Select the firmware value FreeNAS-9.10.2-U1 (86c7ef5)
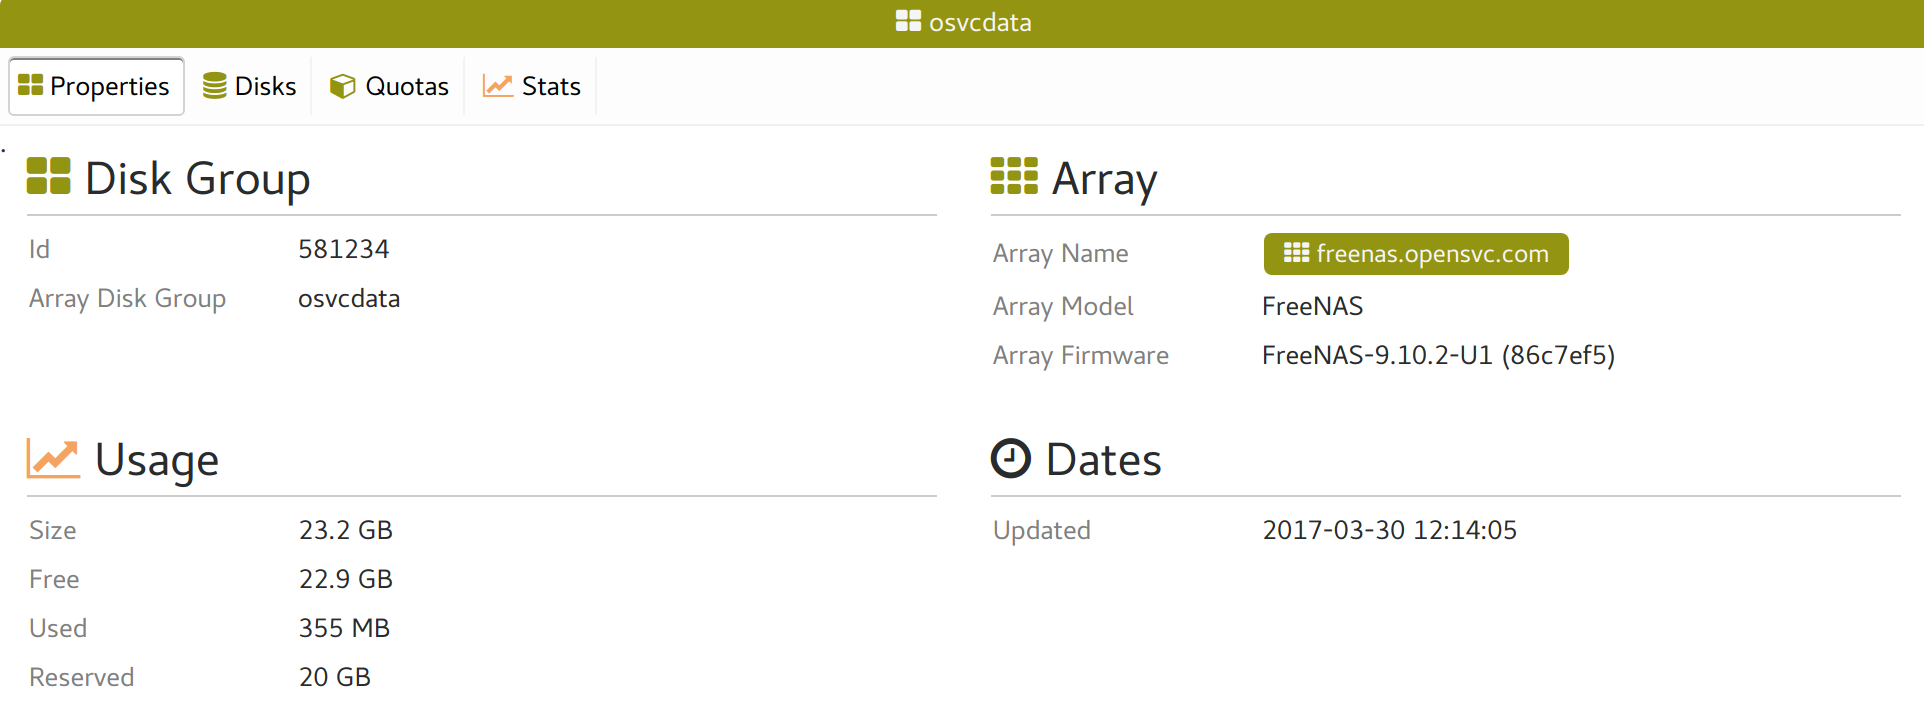This screenshot has height=722, width=1924. click(x=1438, y=355)
